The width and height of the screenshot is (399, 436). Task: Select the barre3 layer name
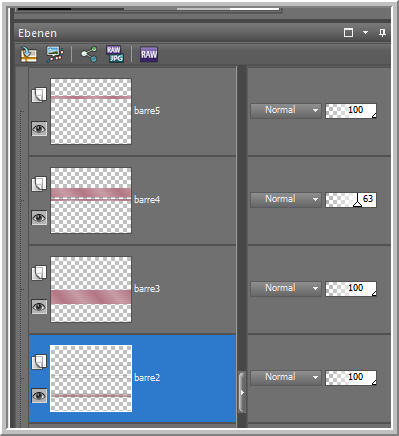point(147,289)
